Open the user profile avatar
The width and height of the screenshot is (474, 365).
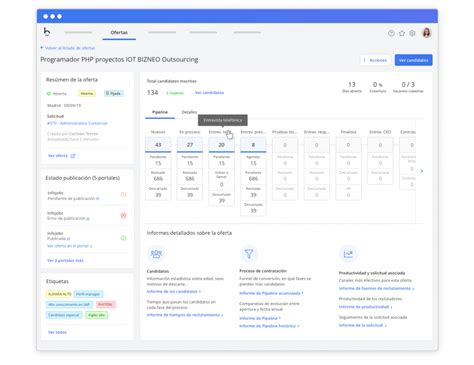click(x=427, y=33)
